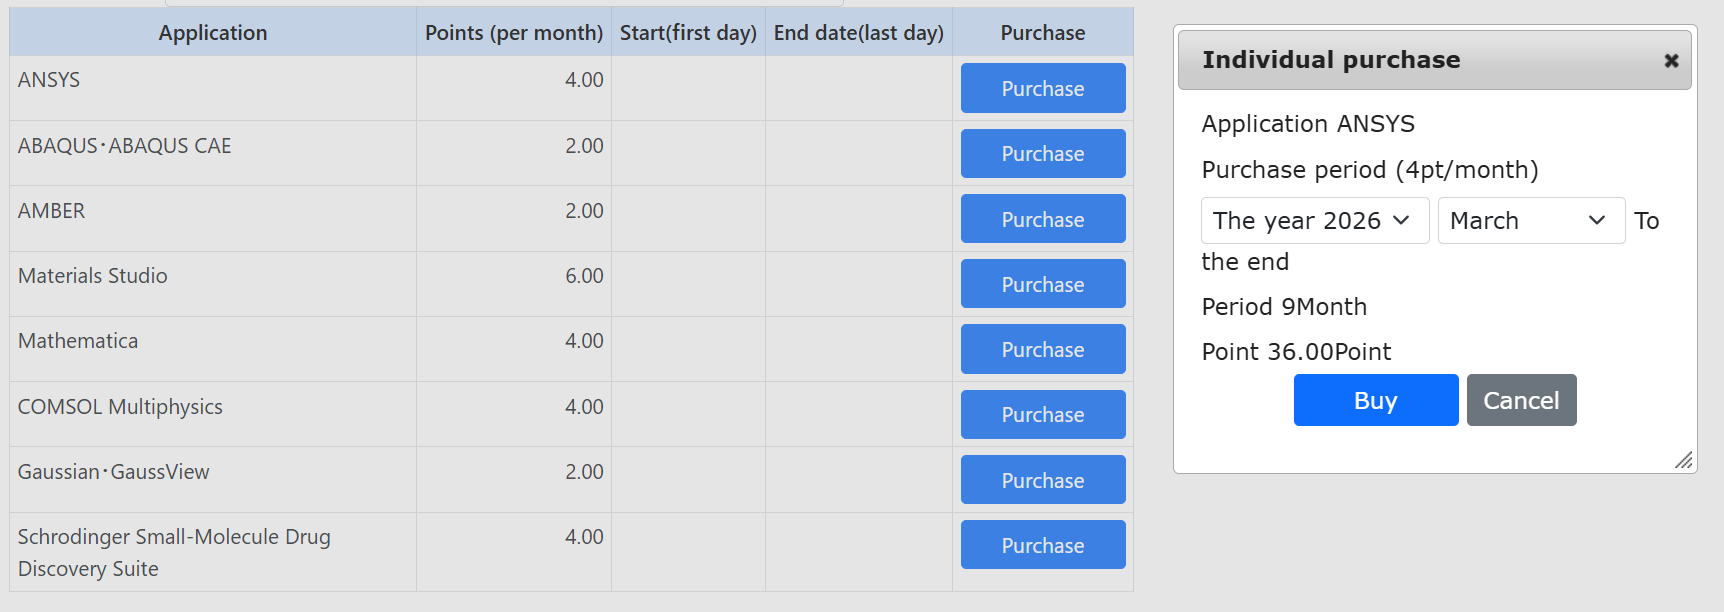Click the Application column header
Image resolution: width=1724 pixels, height=612 pixels.
[x=212, y=33]
